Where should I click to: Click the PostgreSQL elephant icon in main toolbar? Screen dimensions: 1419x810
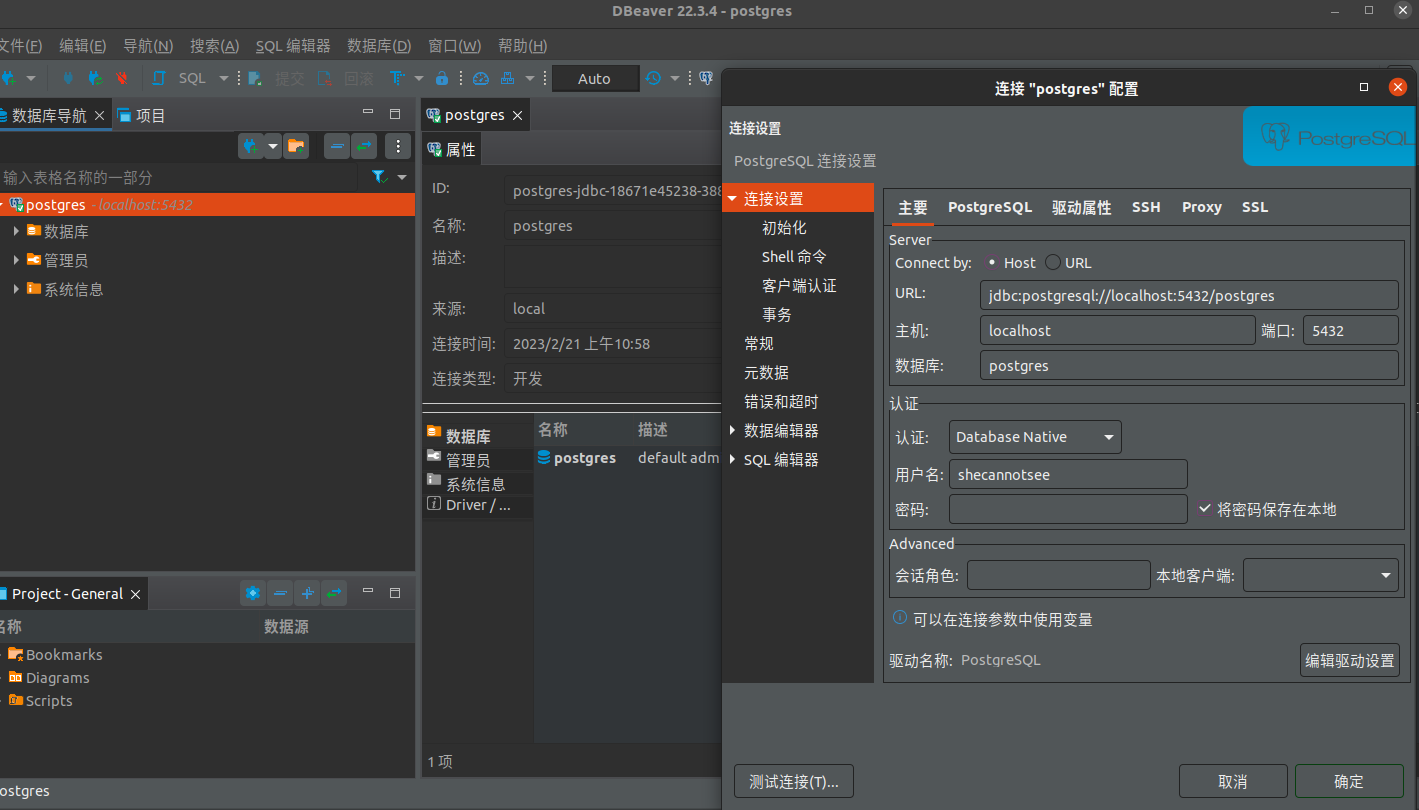[x=706, y=78]
